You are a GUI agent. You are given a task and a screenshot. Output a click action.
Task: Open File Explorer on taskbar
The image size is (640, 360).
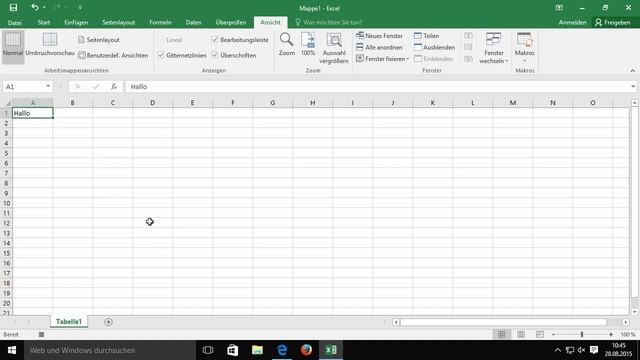[257, 350]
